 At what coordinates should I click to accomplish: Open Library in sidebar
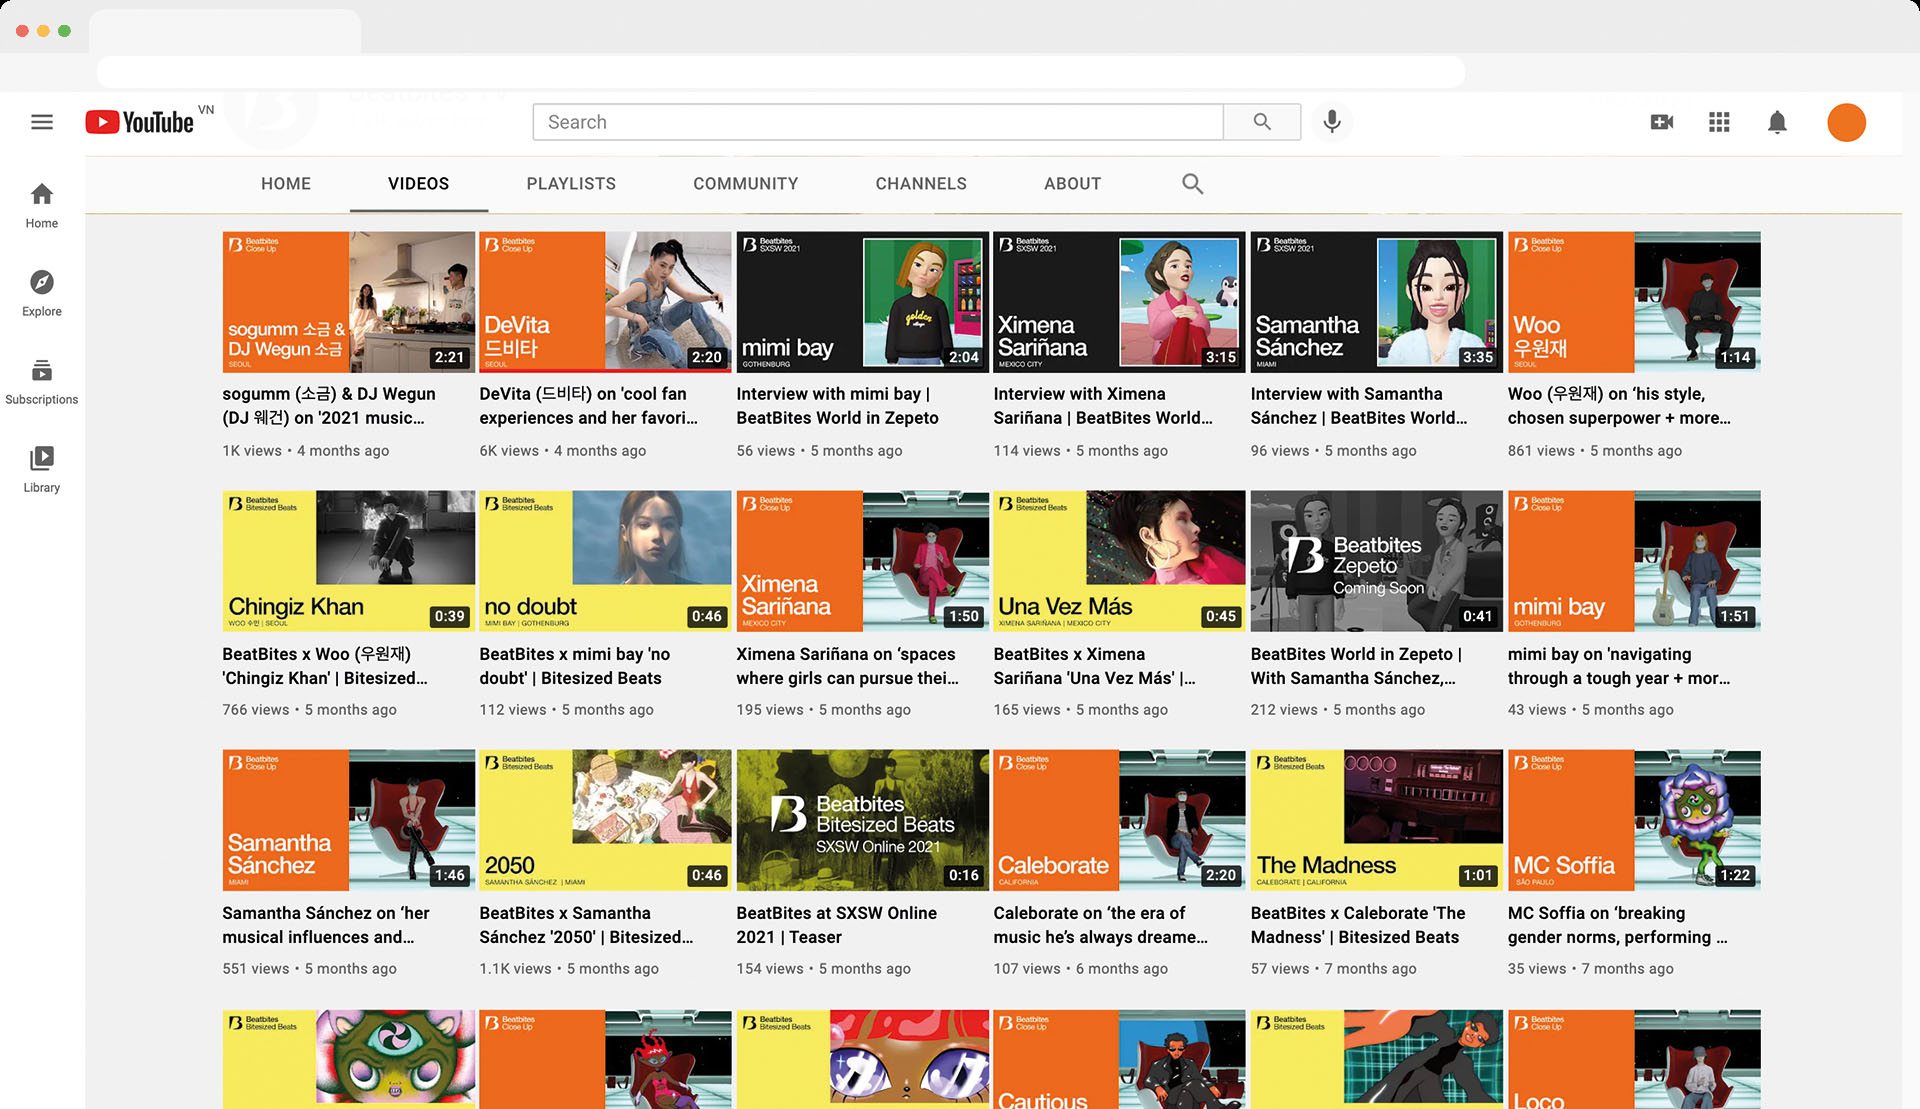tap(42, 469)
